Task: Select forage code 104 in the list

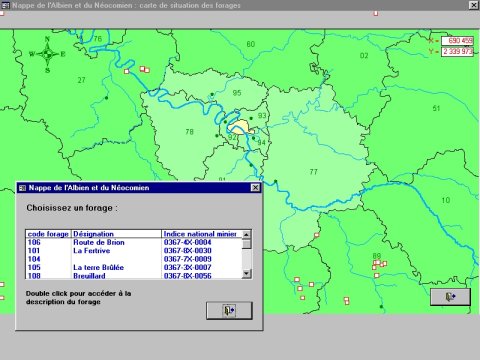Action: (x=34, y=259)
